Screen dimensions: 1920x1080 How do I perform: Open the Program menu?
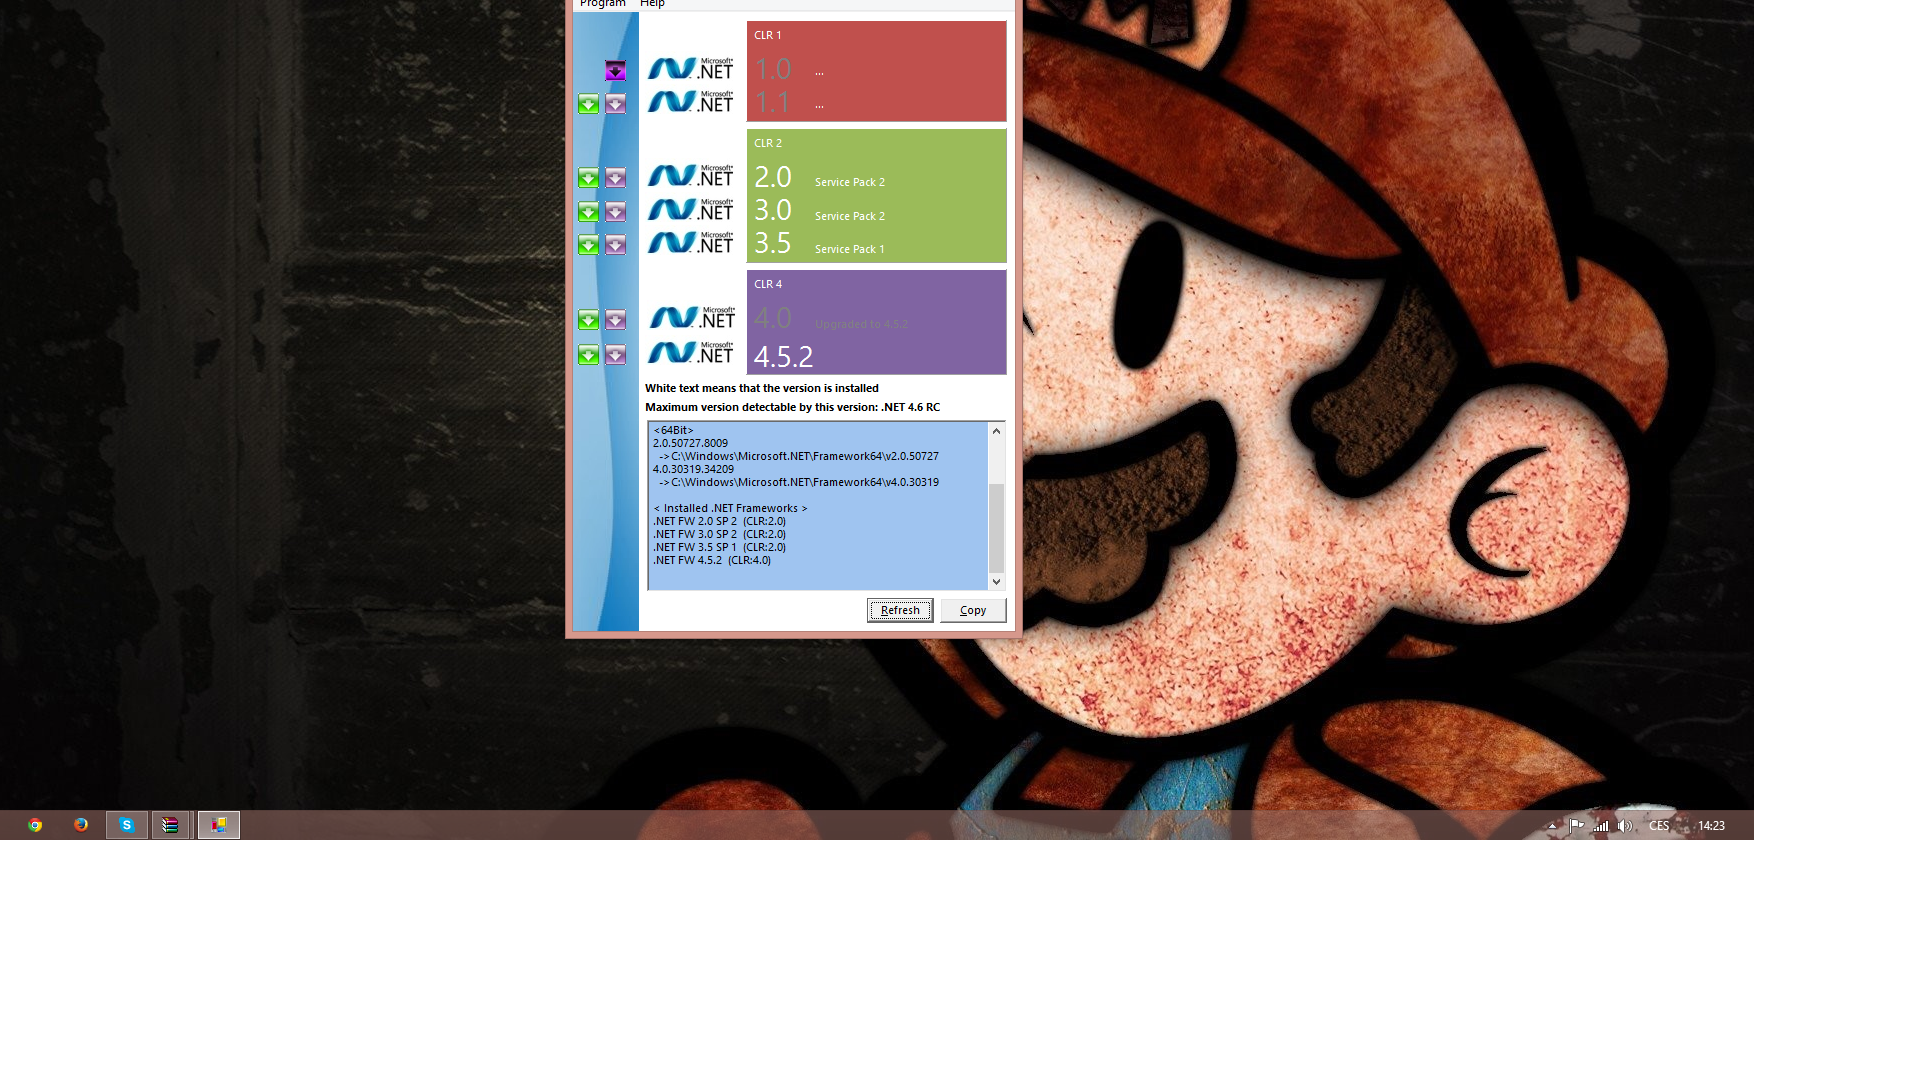click(602, 4)
